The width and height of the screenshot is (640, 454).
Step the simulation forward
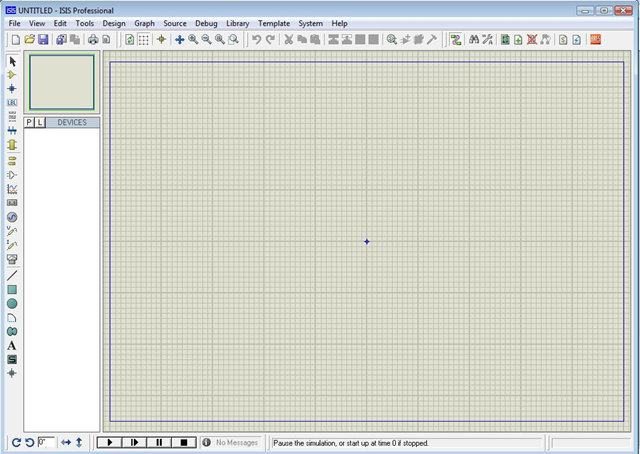coord(134,442)
